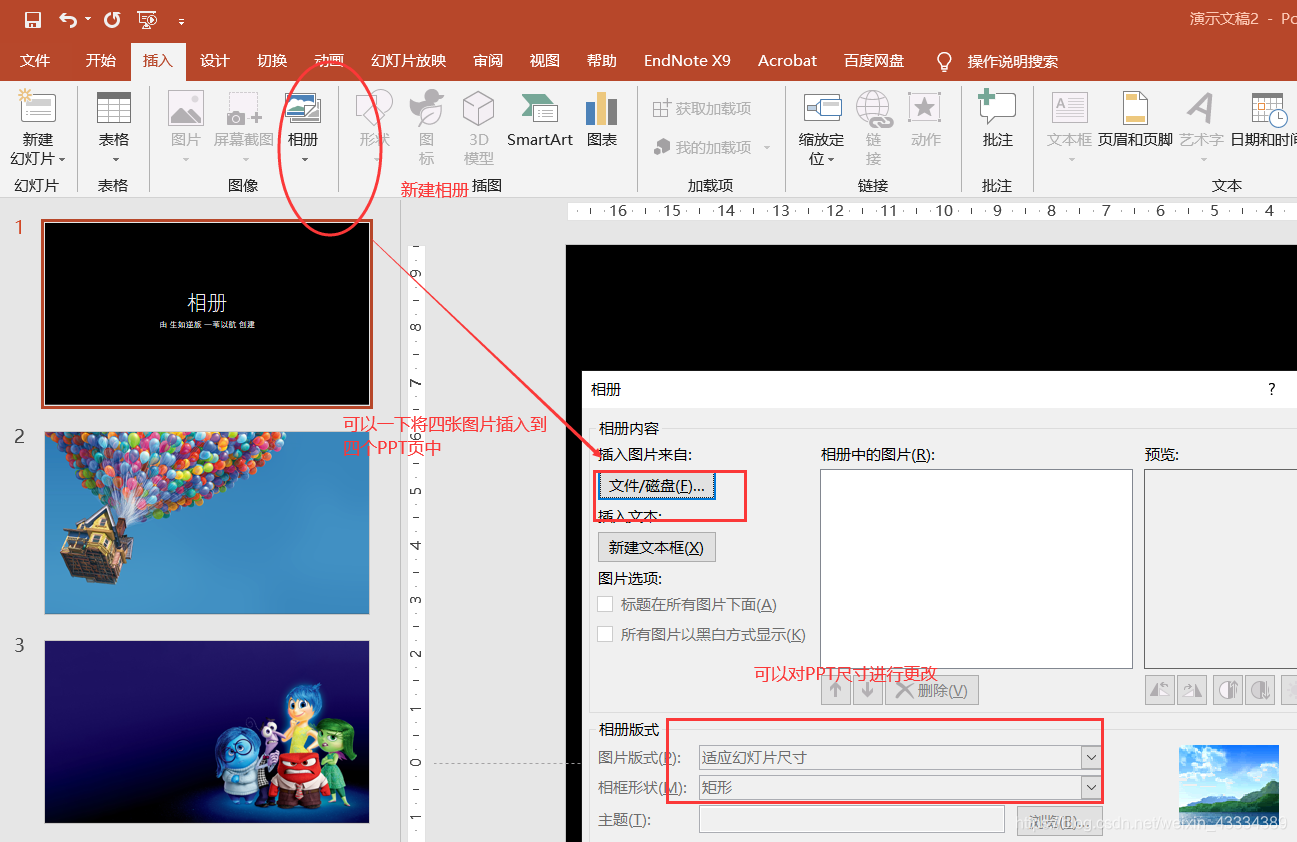Screen dimensions: 1297x842
Task: Click the start presentation from beginning icon
Action: point(147,19)
